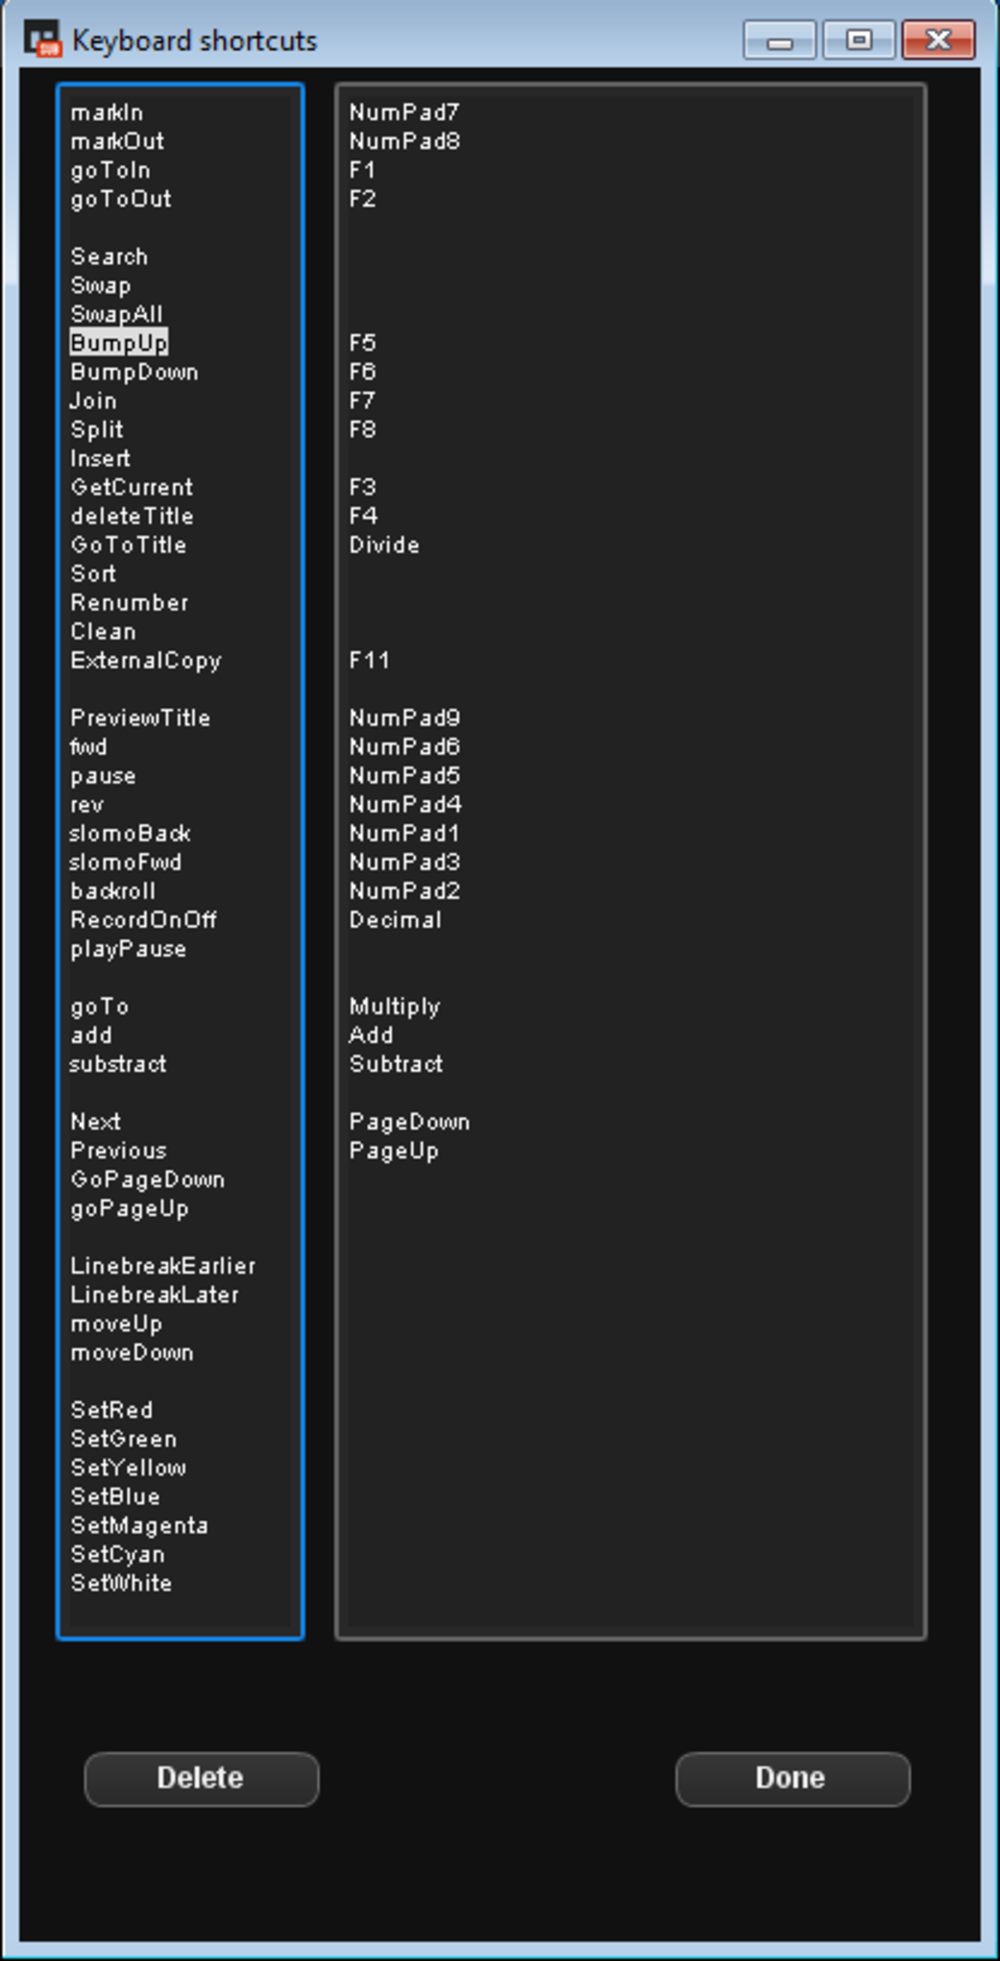Click the Delete button

(x=201, y=1778)
